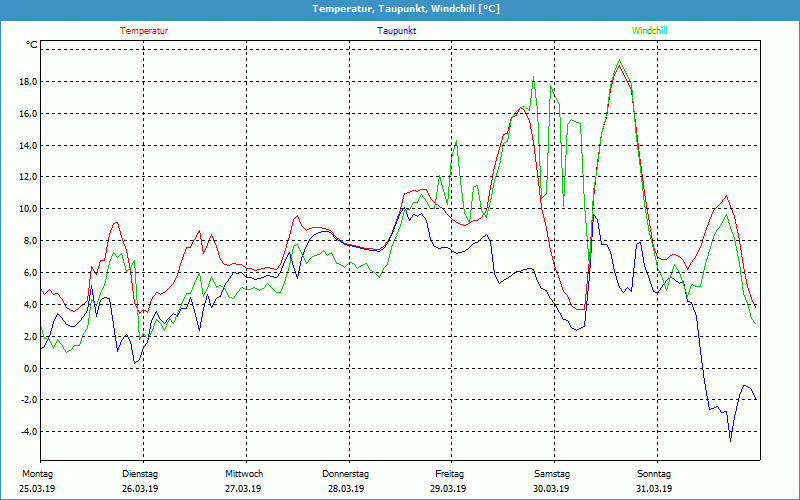
Task: Click the -2,0 y-axis value
Action: tap(29, 400)
